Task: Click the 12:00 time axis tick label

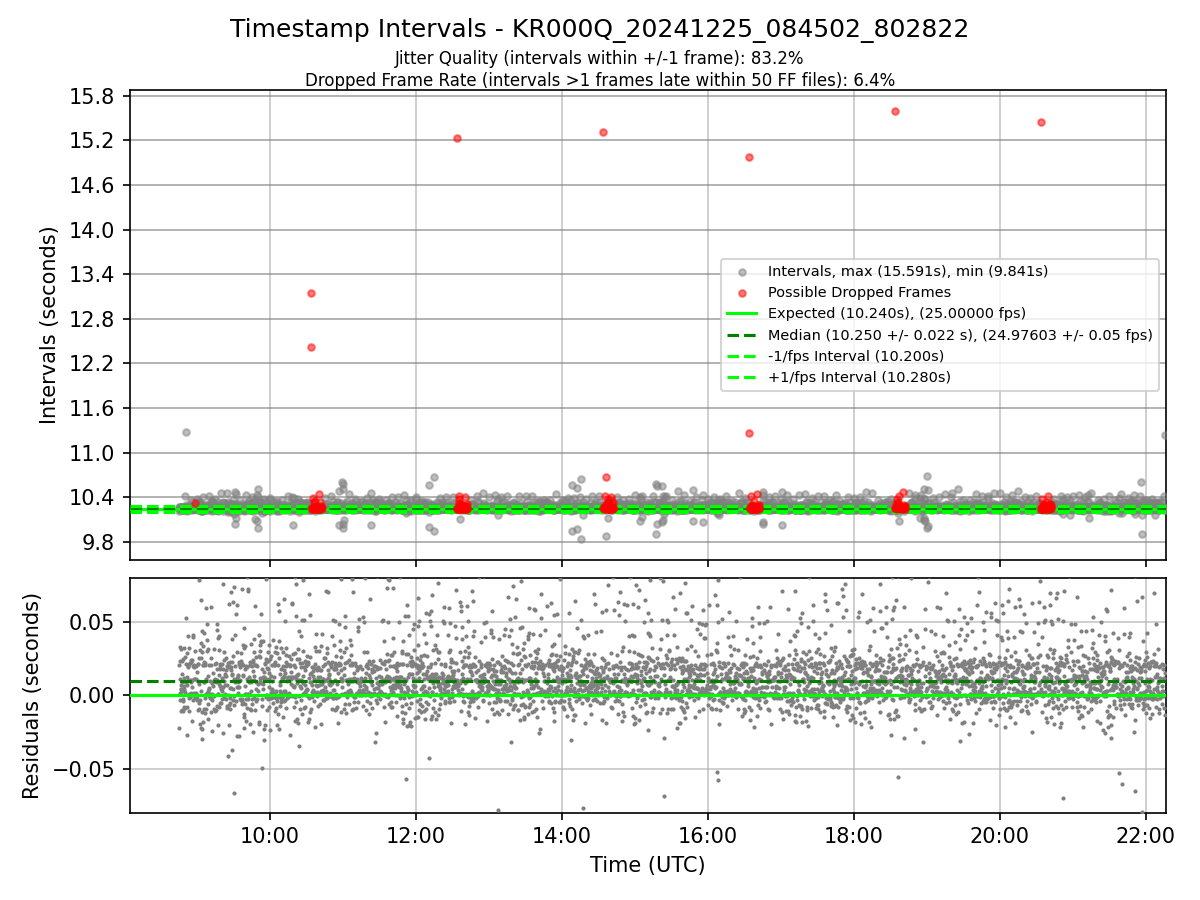Action: click(416, 836)
